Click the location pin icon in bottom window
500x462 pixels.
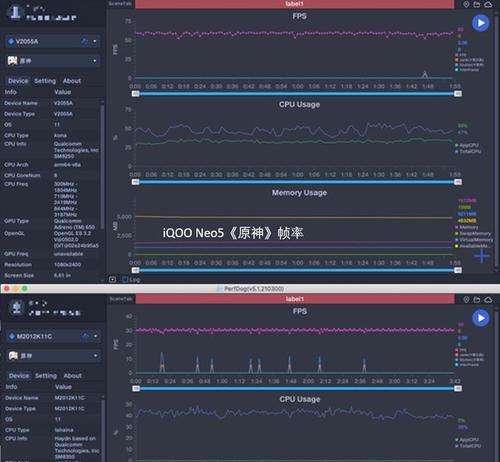(466, 300)
